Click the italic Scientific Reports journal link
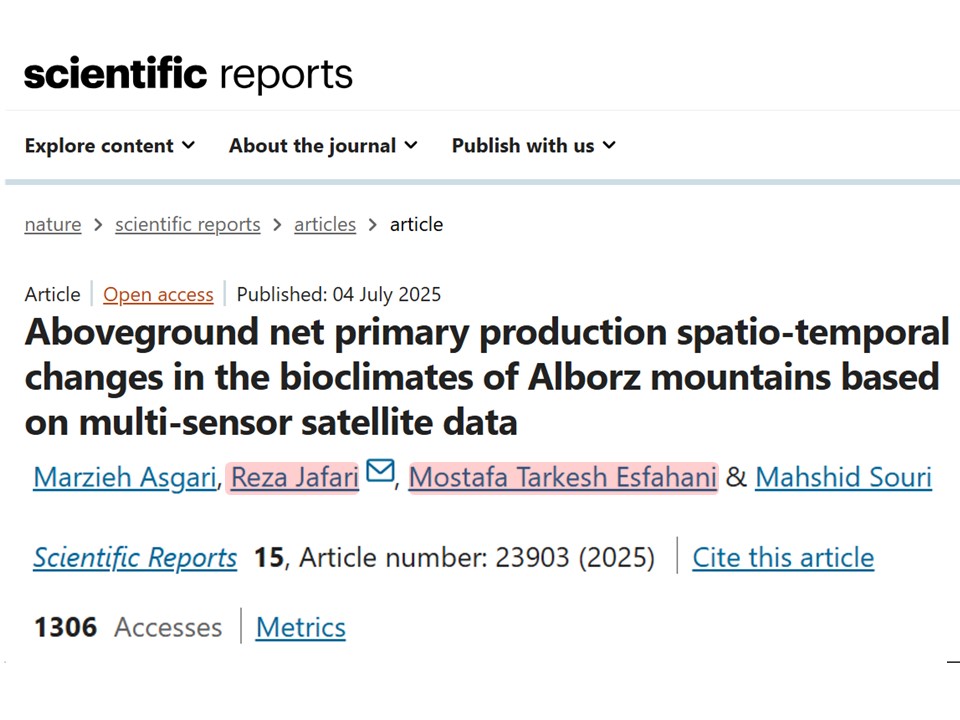The width and height of the screenshot is (960, 720). pos(135,558)
